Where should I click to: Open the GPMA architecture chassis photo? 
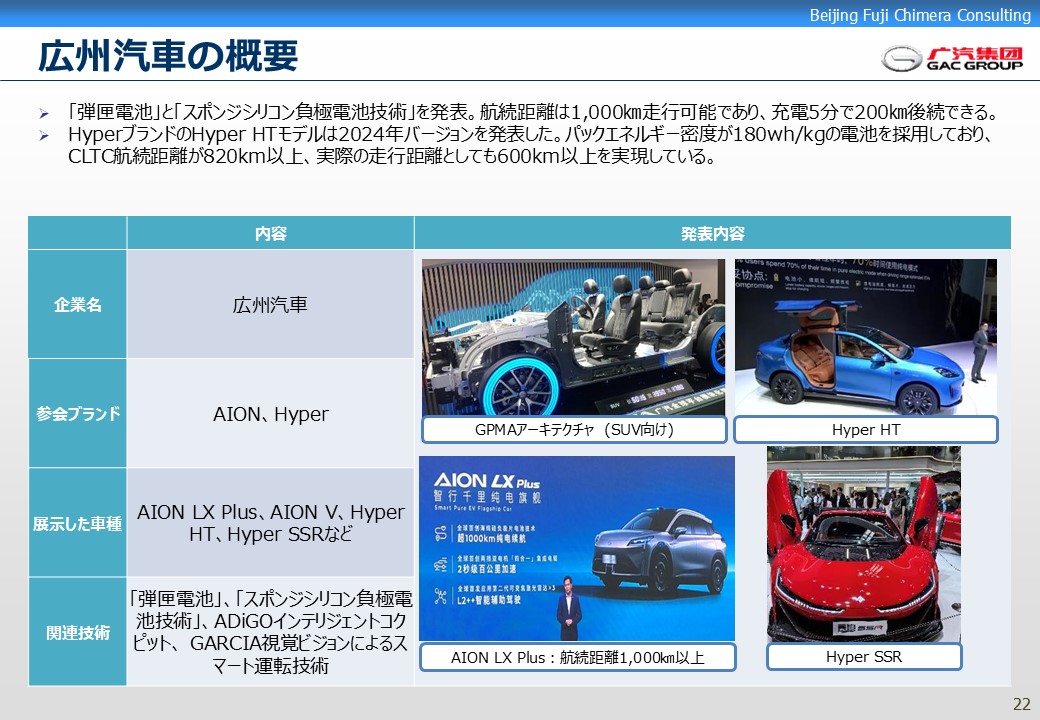574,337
